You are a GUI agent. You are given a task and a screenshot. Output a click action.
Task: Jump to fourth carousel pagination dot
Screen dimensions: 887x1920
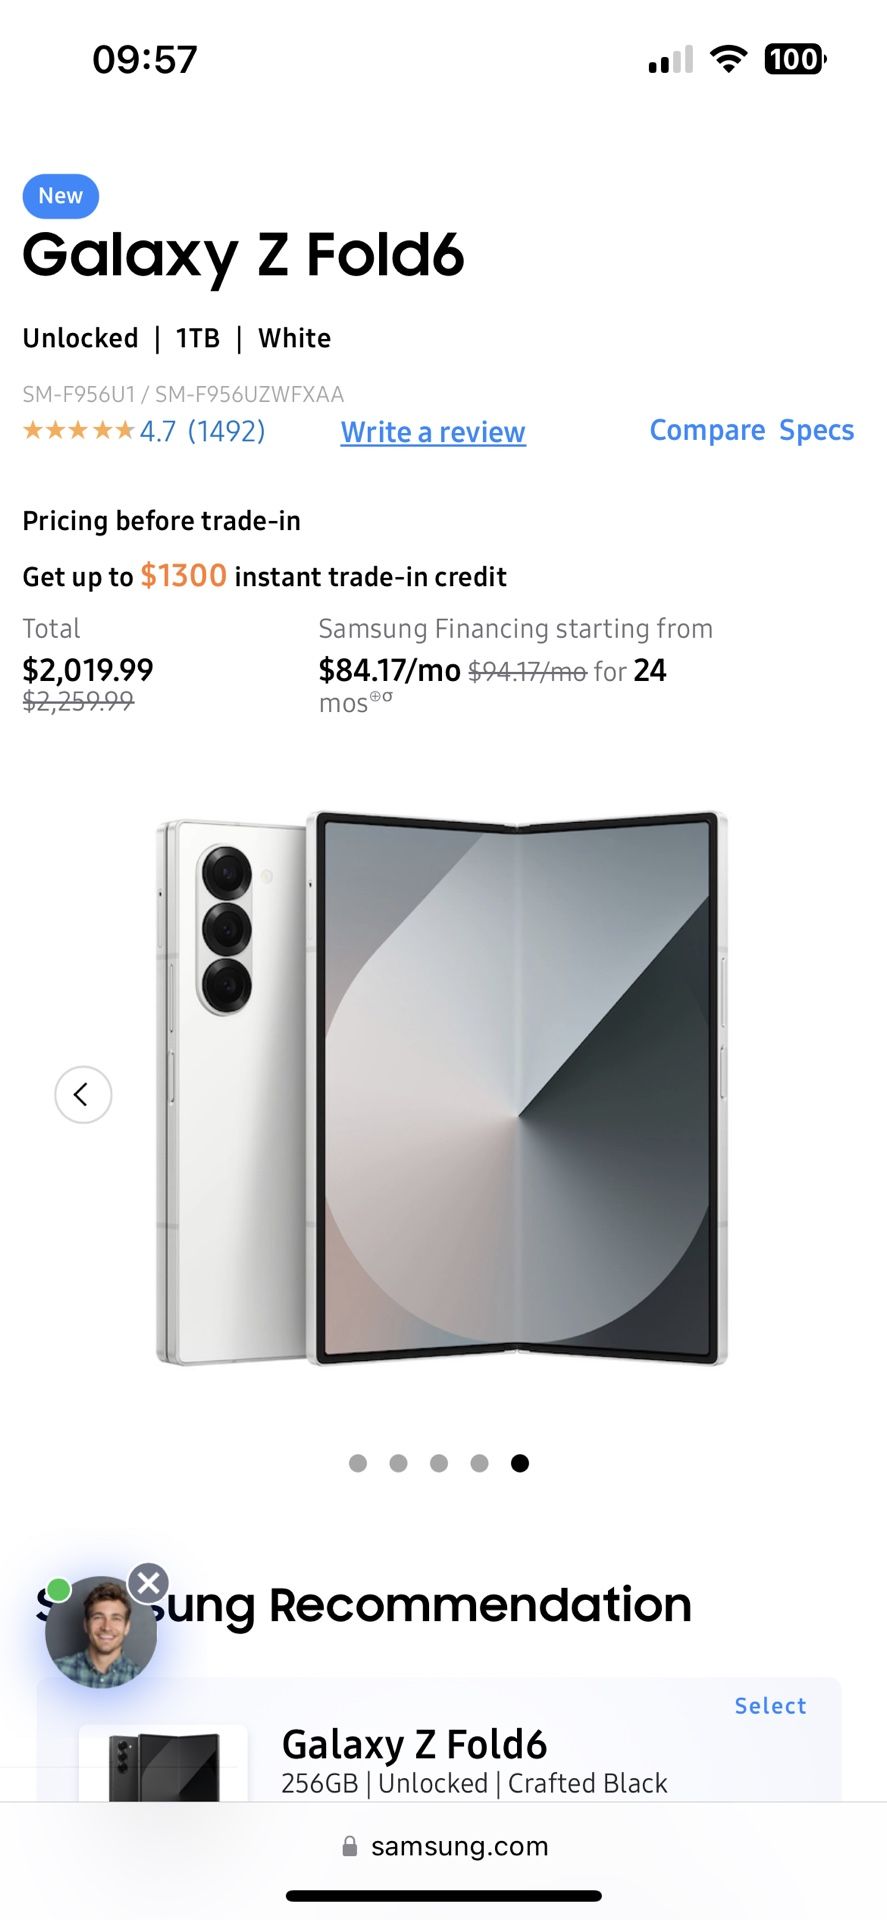[x=479, y=1463]
